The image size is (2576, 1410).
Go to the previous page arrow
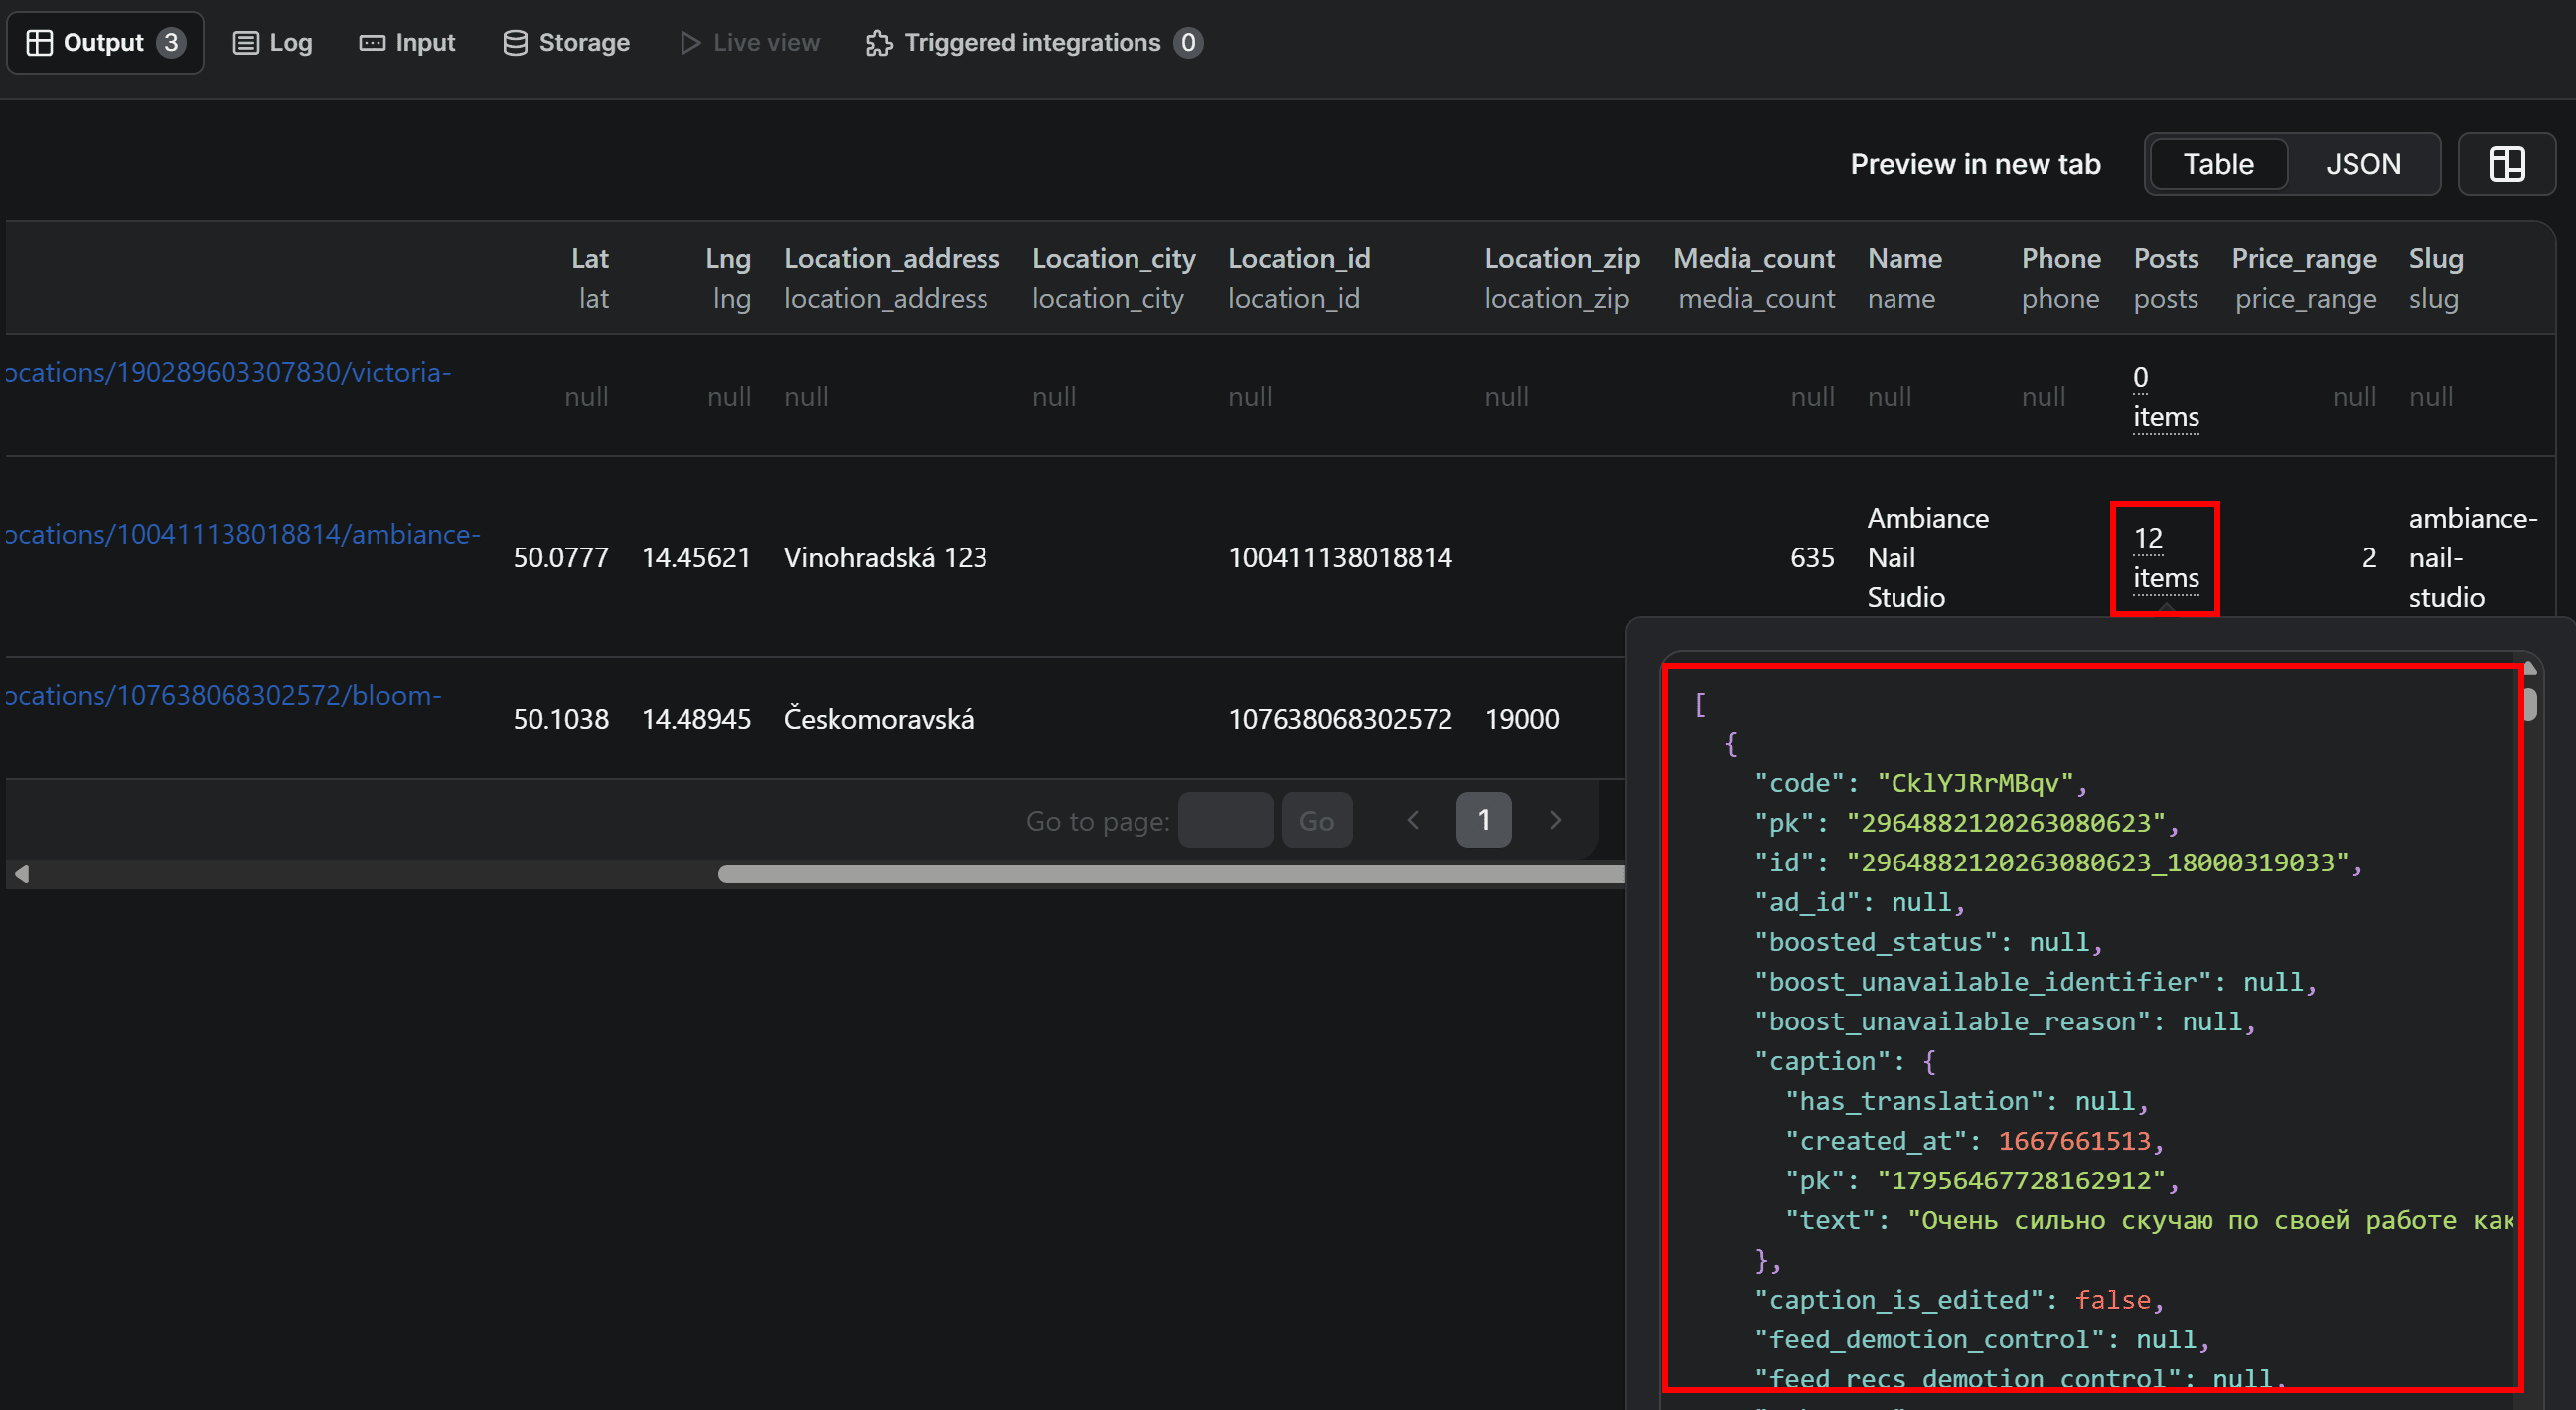point(1412,820)
